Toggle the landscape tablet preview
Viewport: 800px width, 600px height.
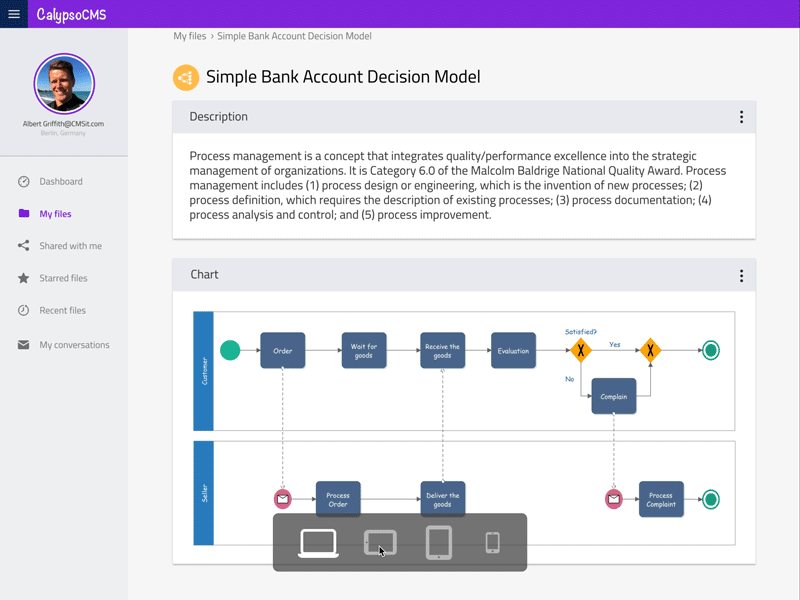(380, 543)
